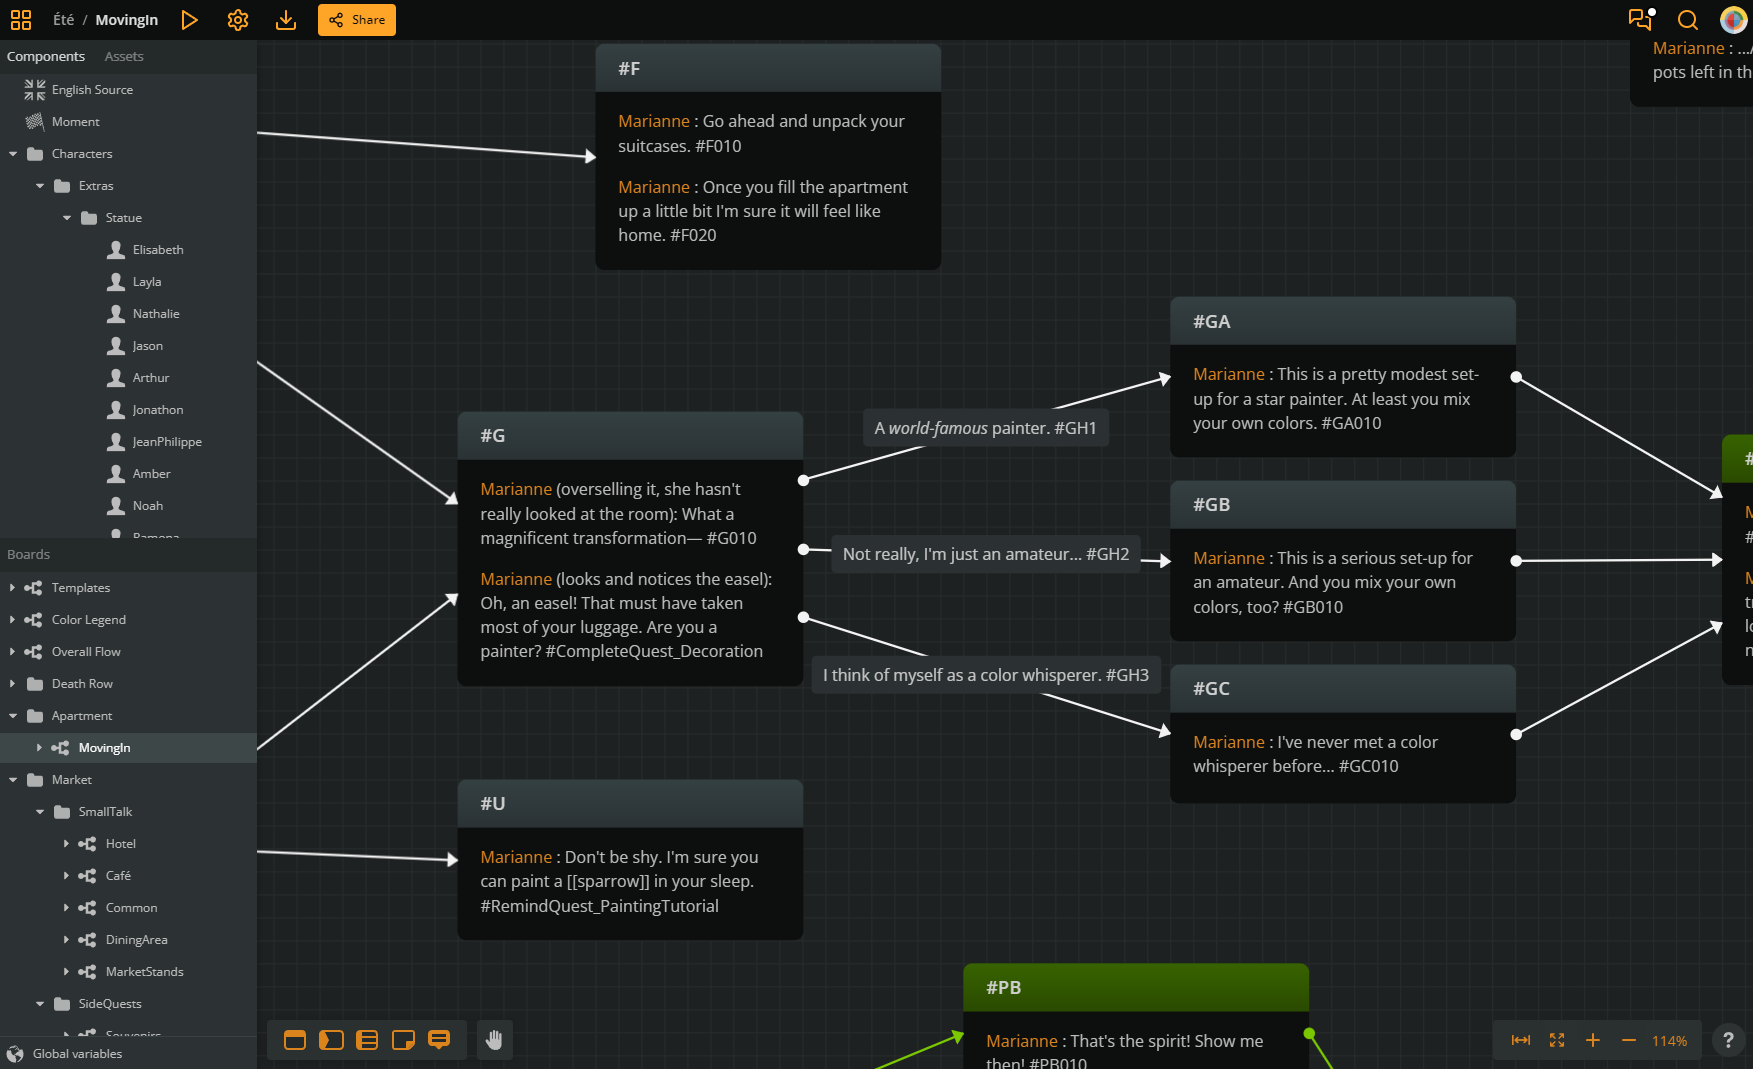The image size is (1753, 1069).
Task: Expand the Color Legend board
Action: [x=12, y=620]
